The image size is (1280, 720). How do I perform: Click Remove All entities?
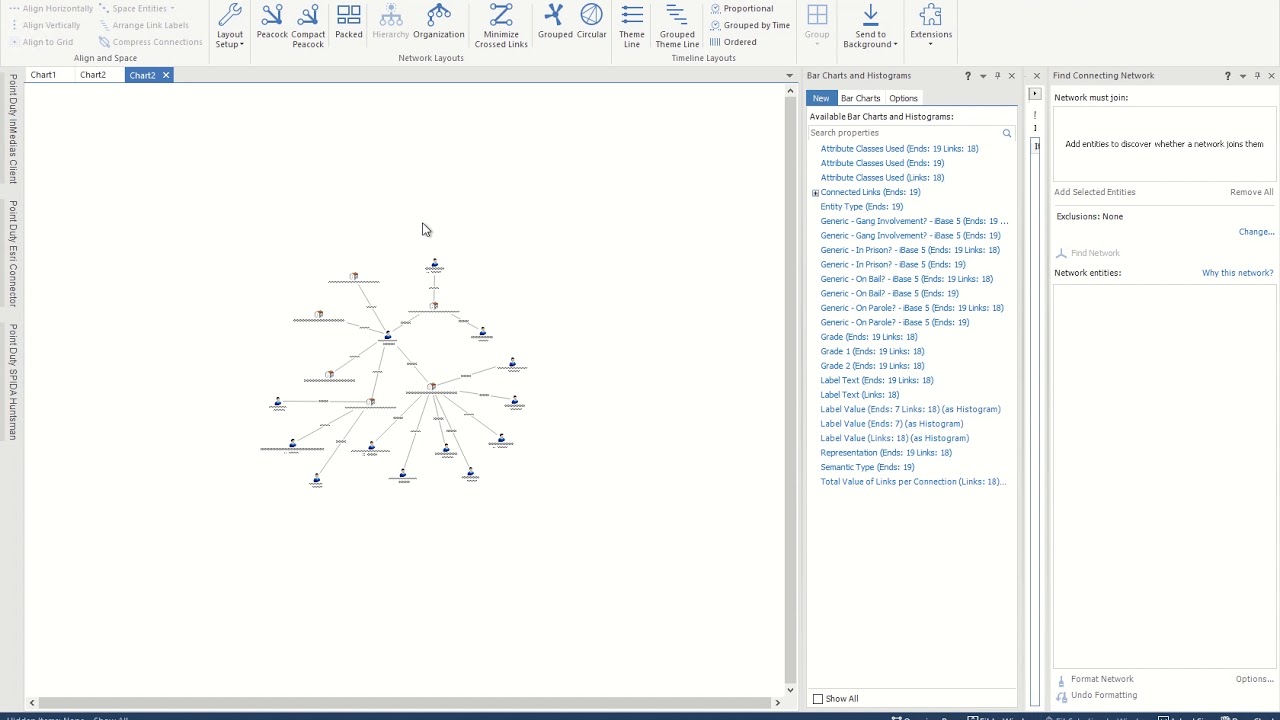click(x=1251, y=192)
